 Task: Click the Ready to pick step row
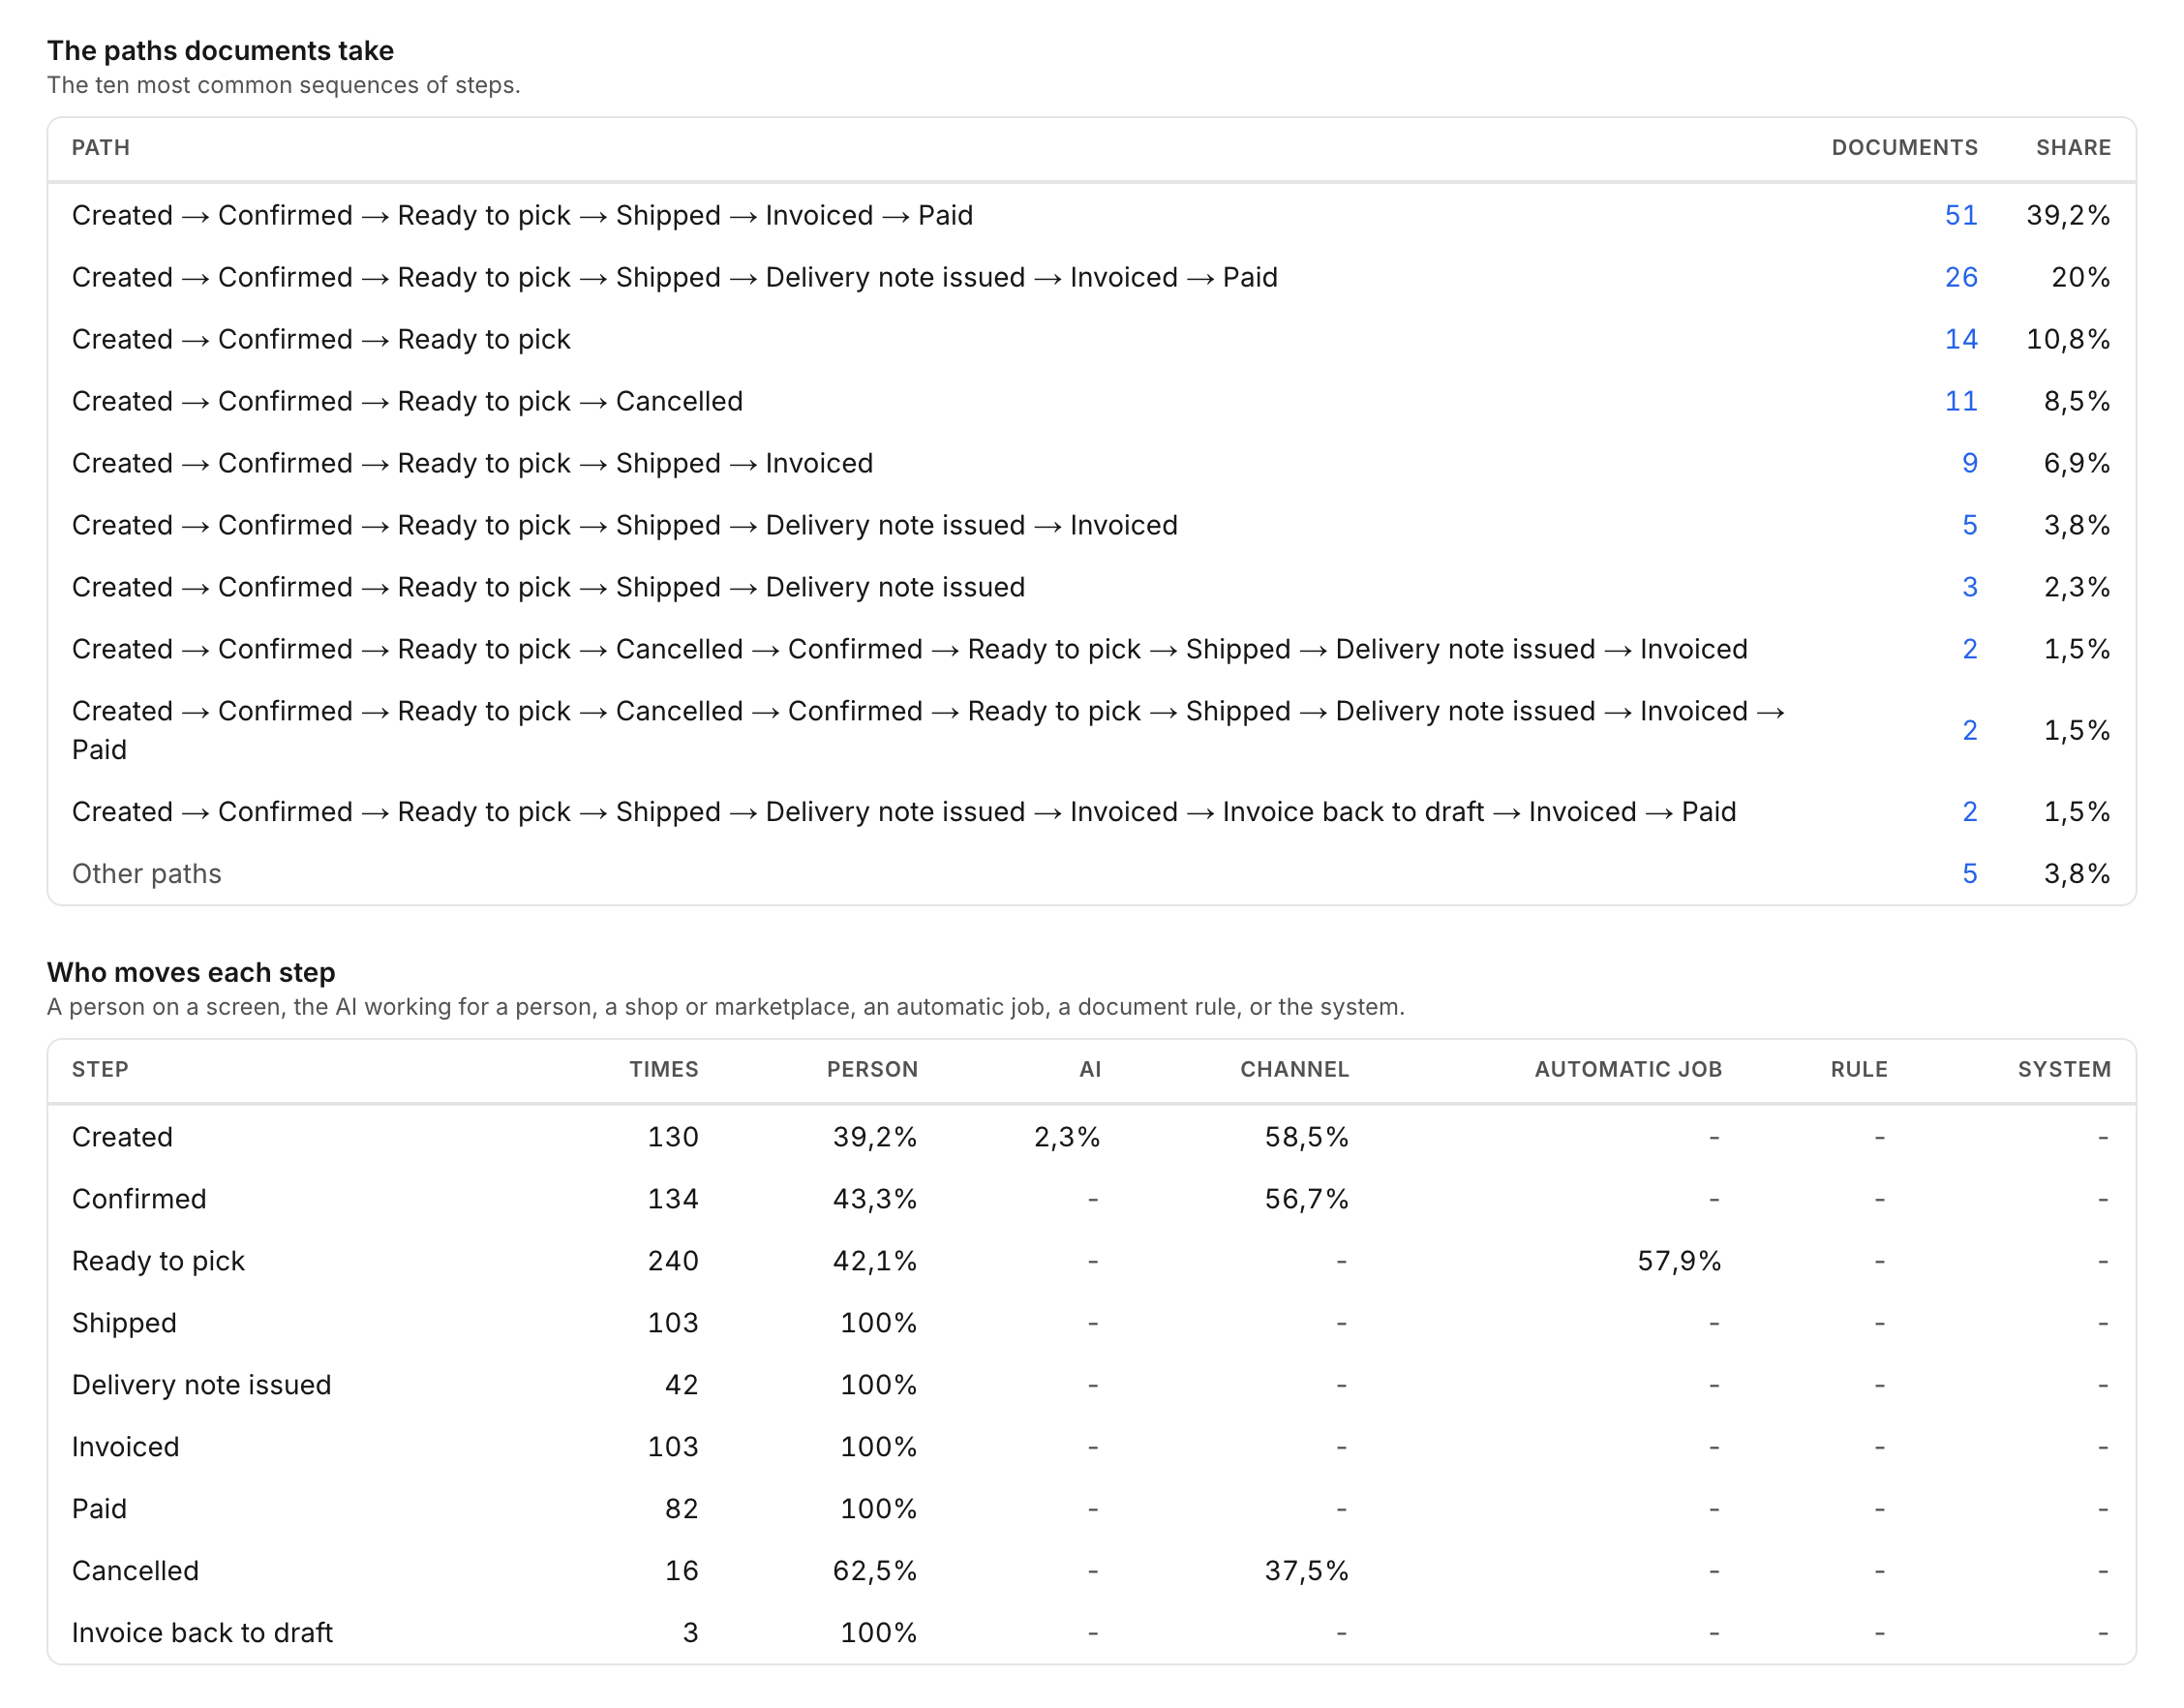pyautogui.click(x=1091, y=1261)
